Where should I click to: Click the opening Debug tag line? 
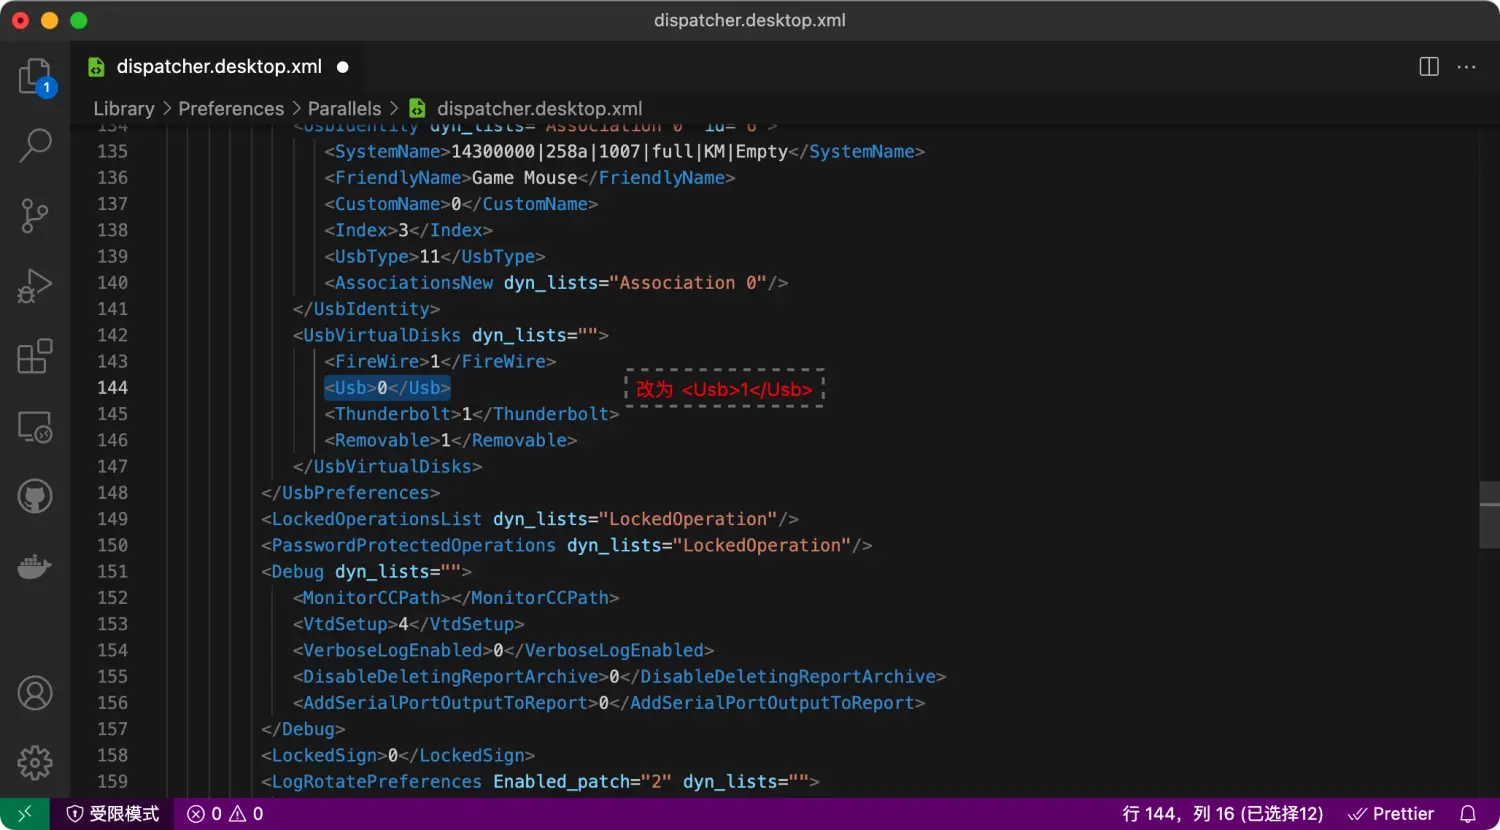(366, 572)
